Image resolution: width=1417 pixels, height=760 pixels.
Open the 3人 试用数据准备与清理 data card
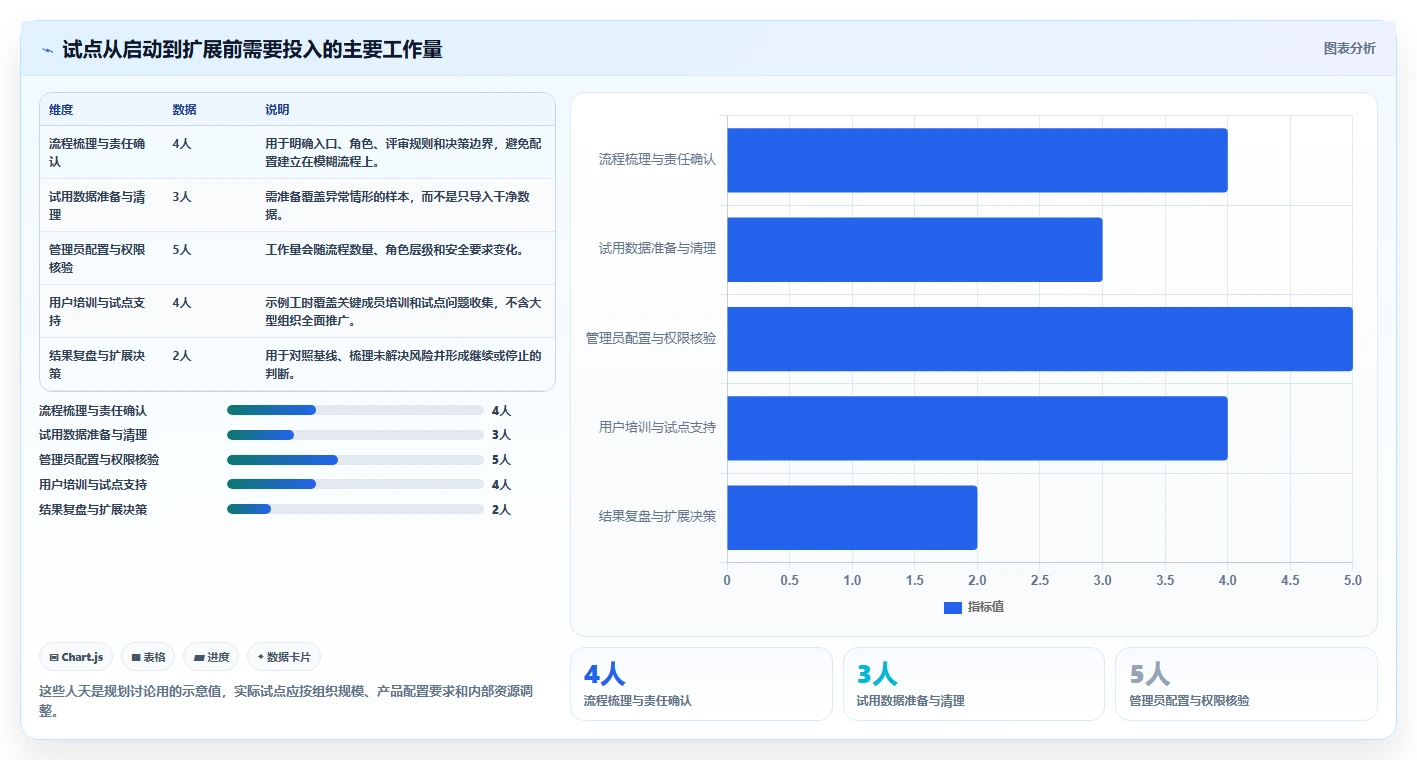[x=974, y=684]
